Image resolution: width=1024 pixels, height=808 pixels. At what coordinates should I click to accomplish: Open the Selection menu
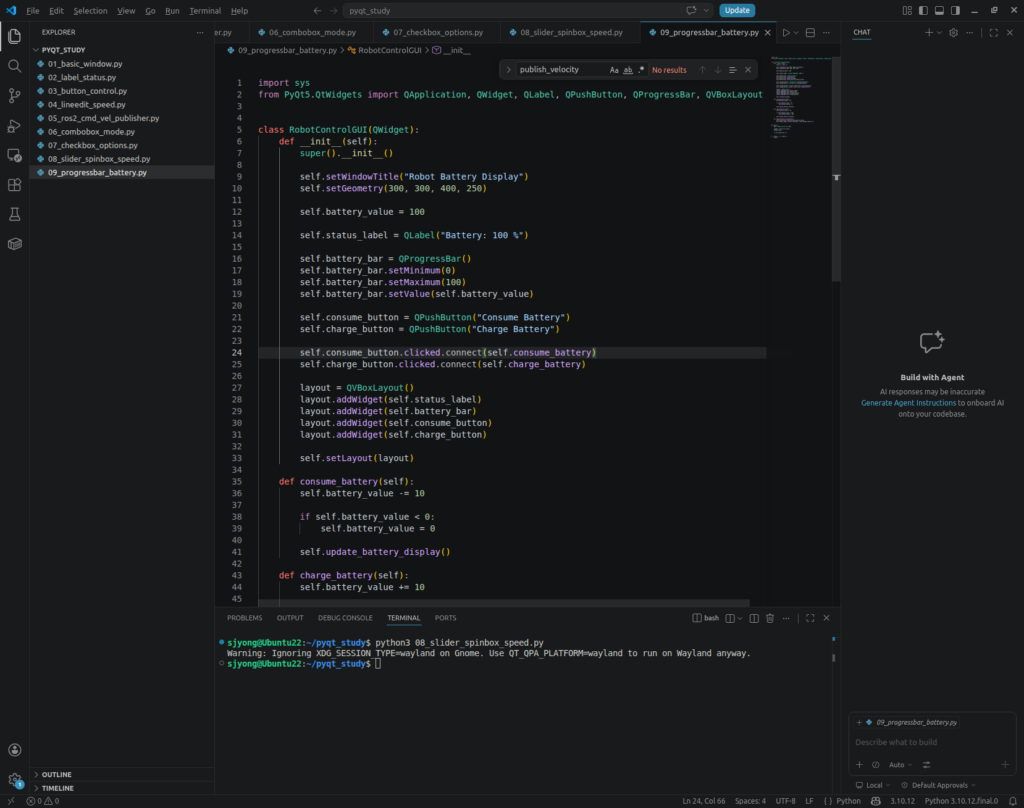pyautogui.click(x=90, y=10)
